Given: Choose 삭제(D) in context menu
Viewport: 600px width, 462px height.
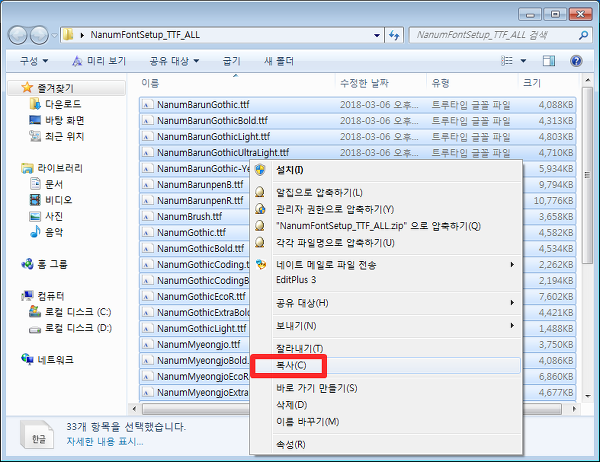Looking at the screenshot, I should click(x=386, y=405).
